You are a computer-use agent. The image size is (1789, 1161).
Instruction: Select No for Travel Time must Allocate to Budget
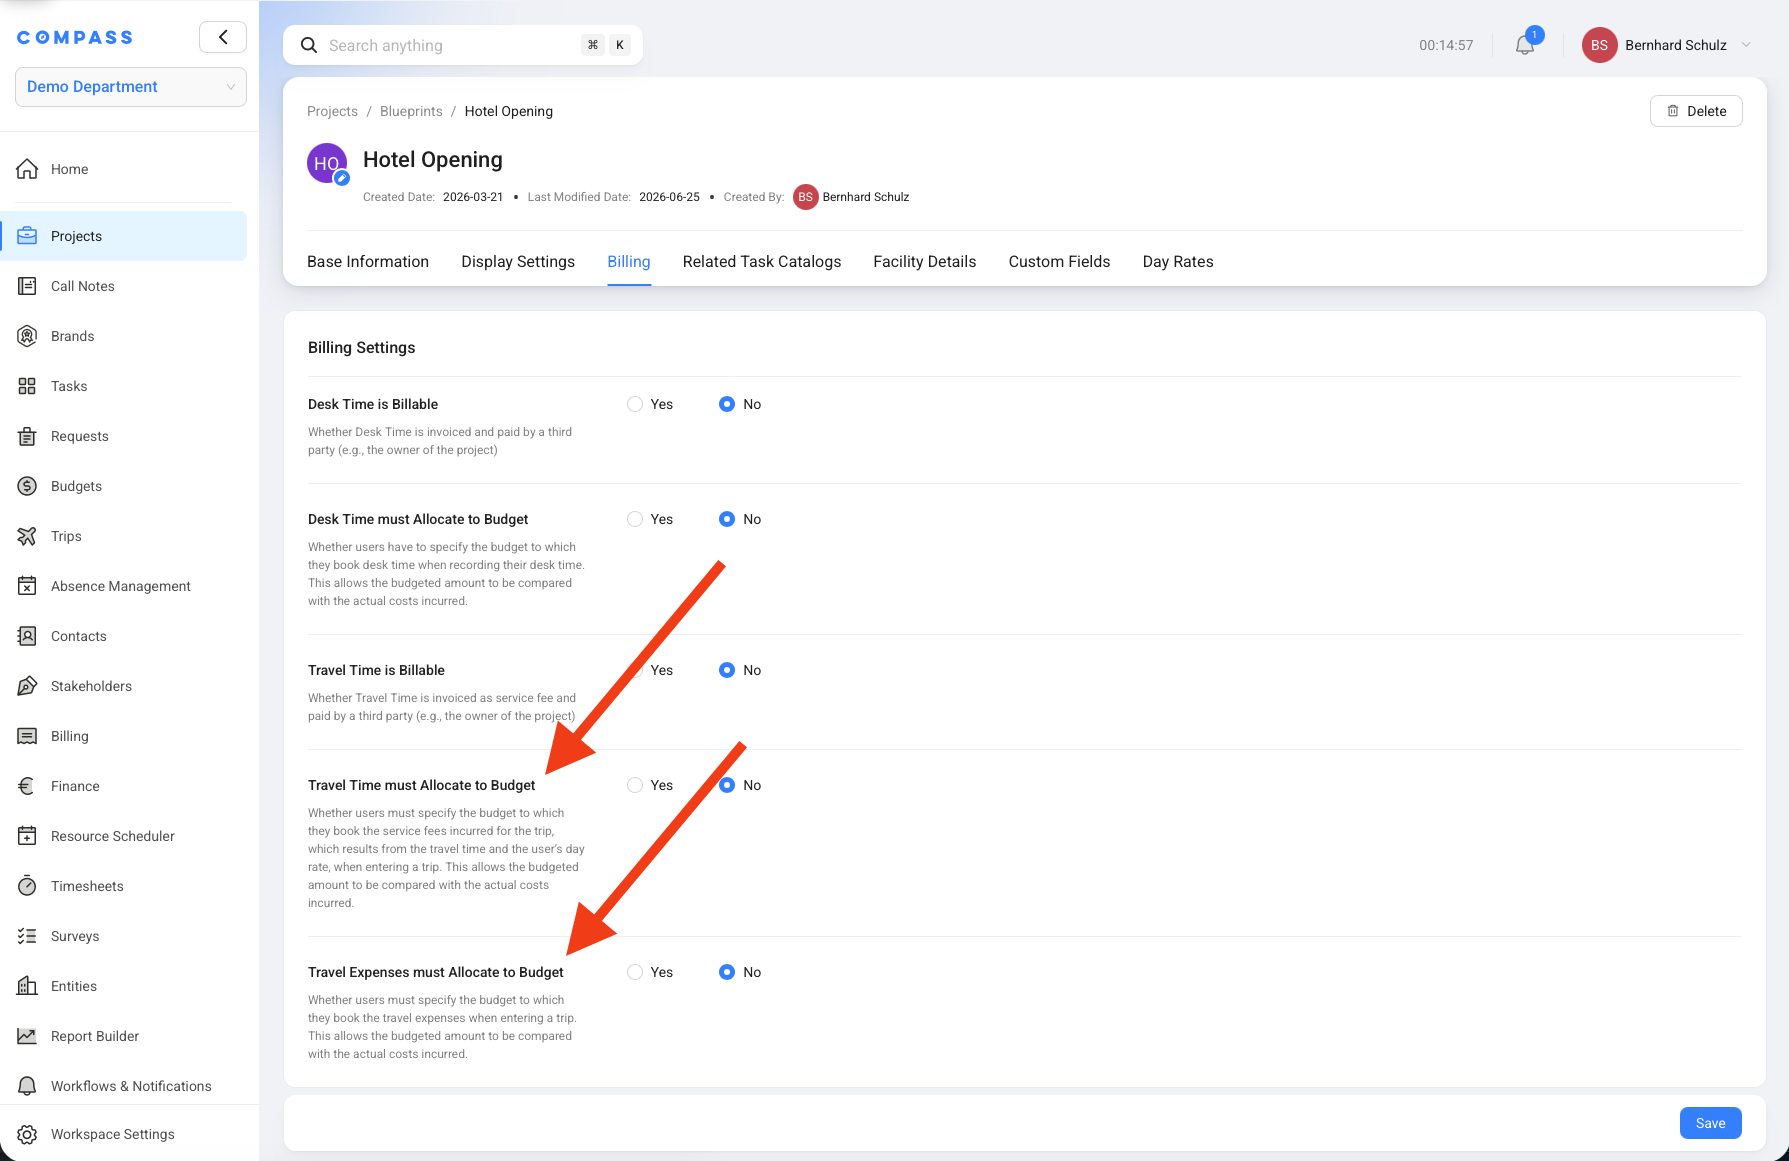727,785
